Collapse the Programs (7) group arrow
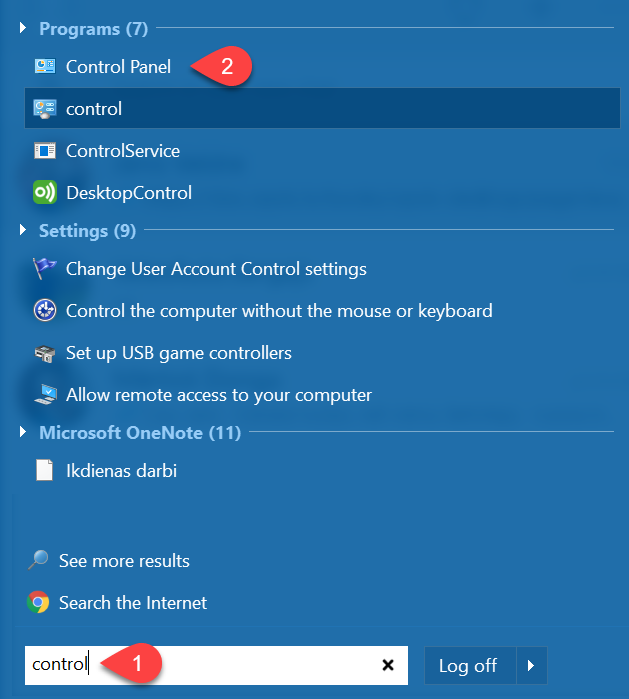 23,28
